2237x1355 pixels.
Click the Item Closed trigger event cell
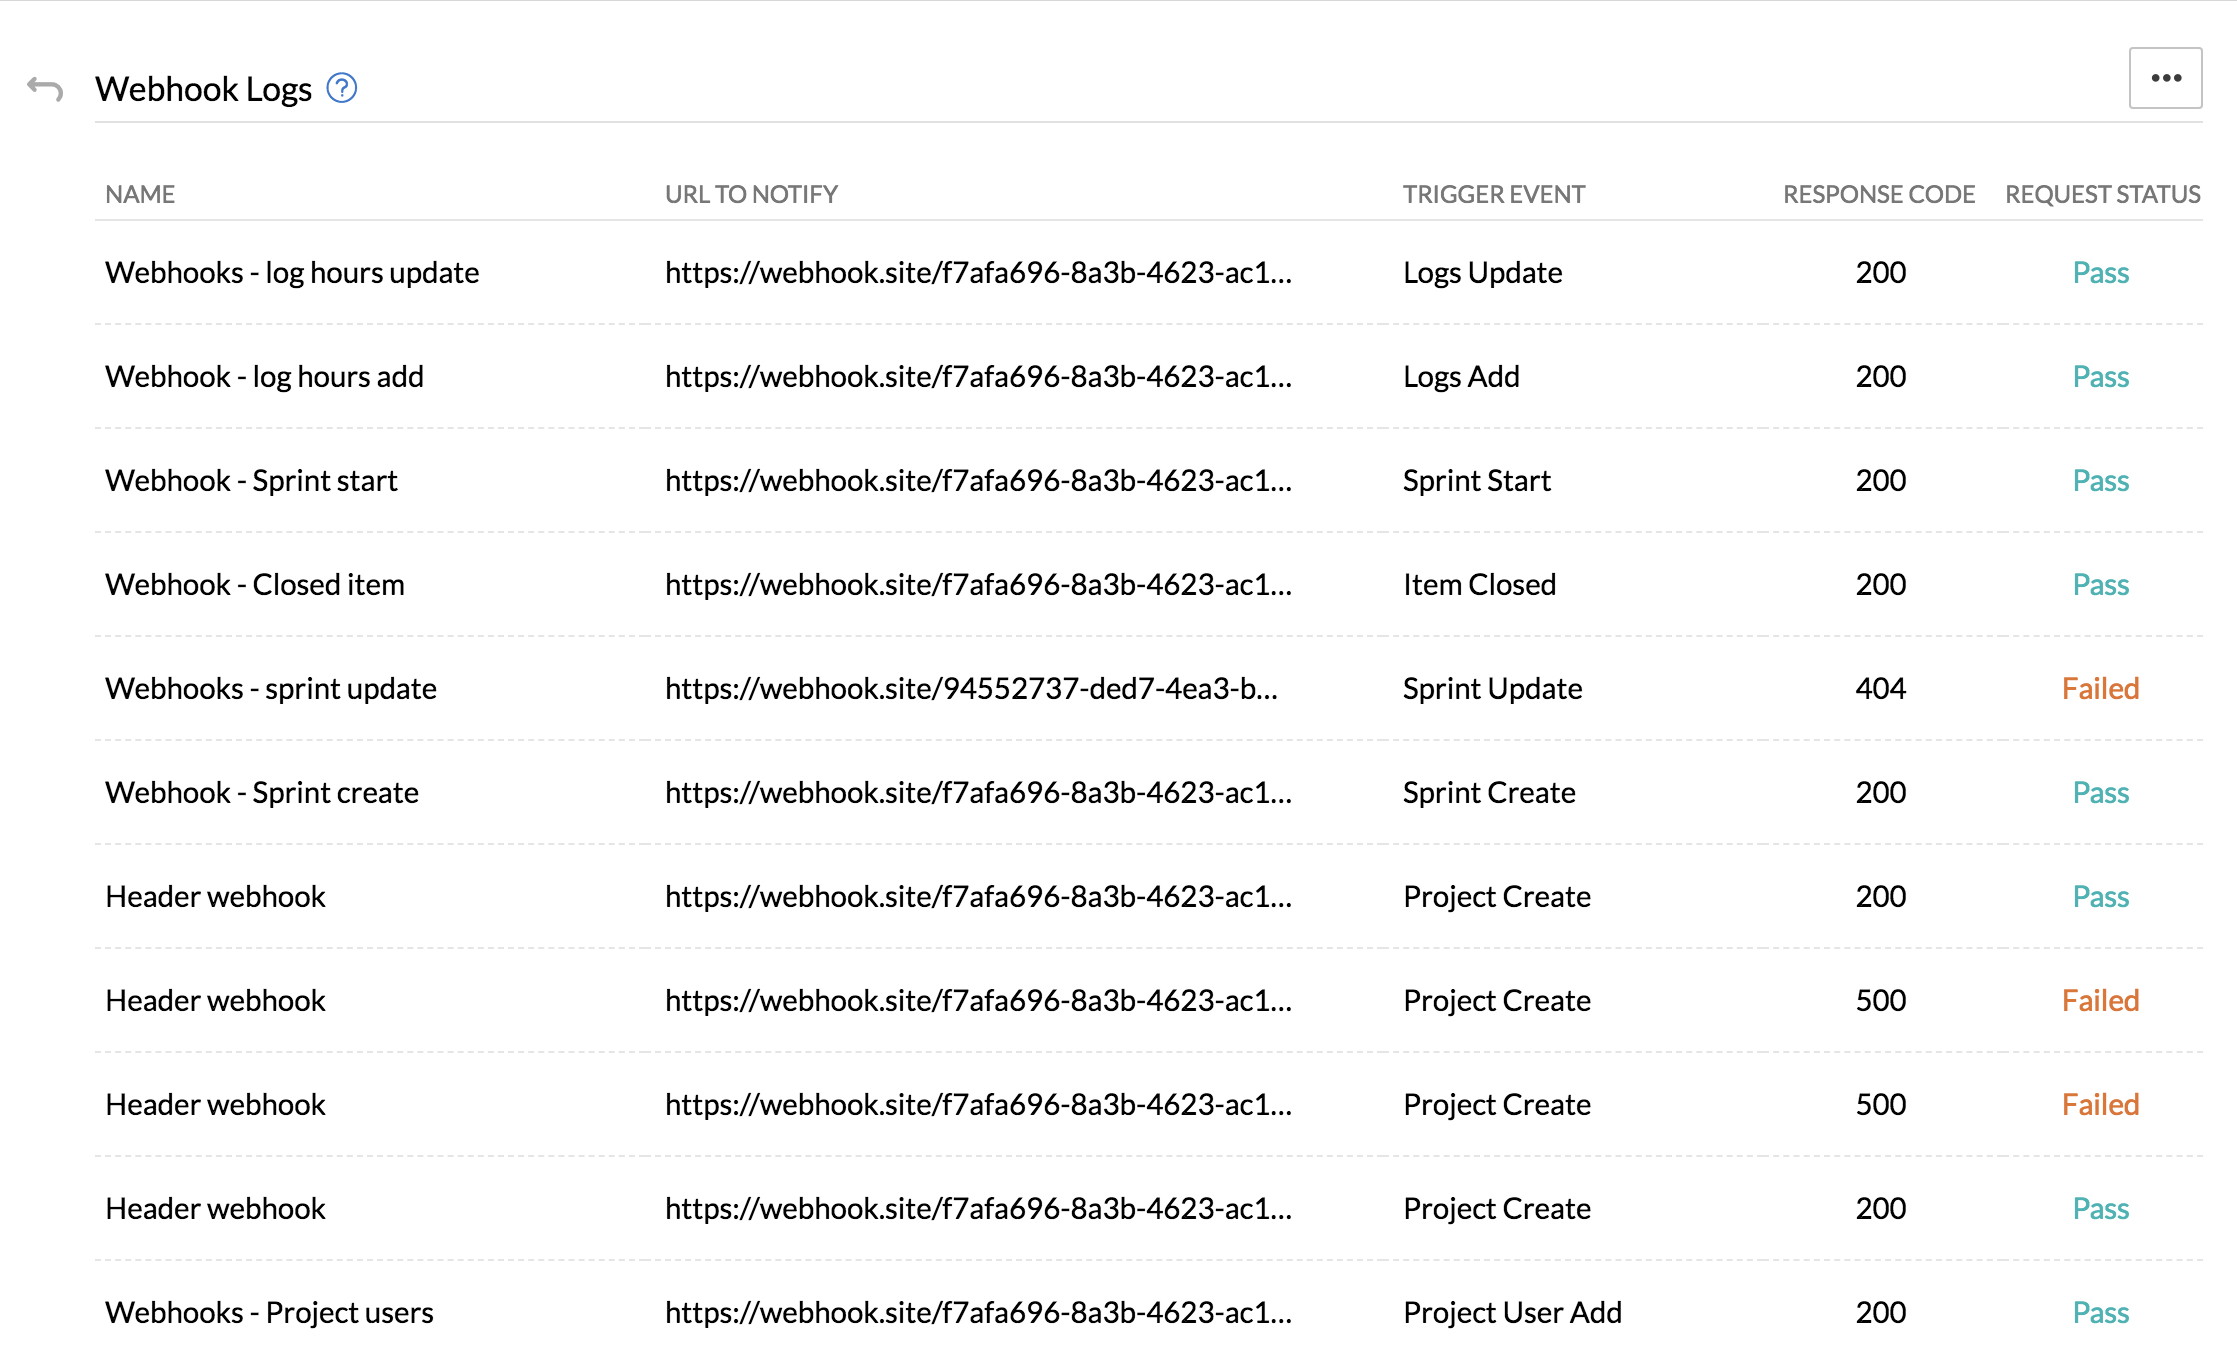pos(1479,585)
